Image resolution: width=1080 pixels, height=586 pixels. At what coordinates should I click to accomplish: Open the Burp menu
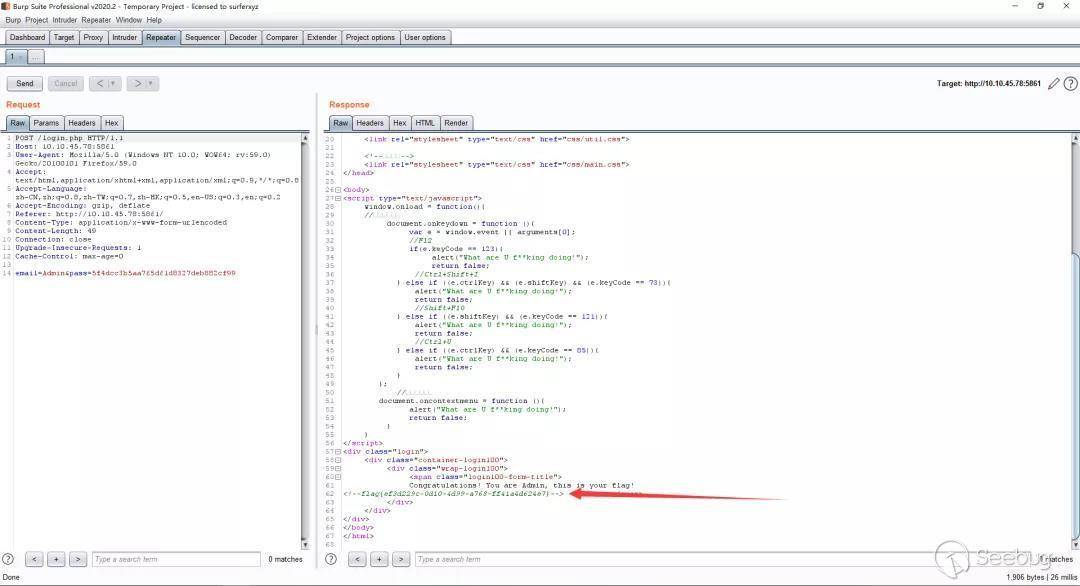(13, 20)
